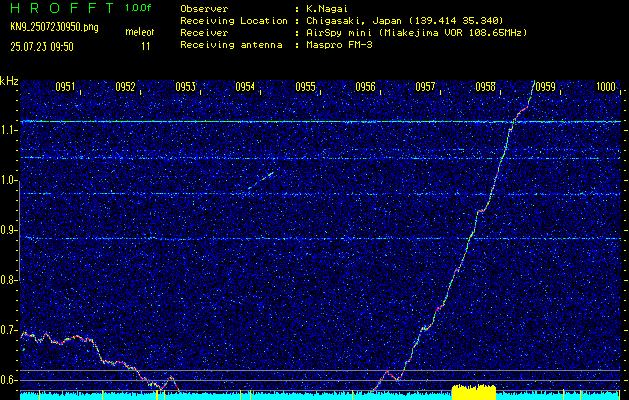Click the 0.6 kHz axis label
Screen dimensions: 629x400
pyautogui.click(x=9, y=380)
